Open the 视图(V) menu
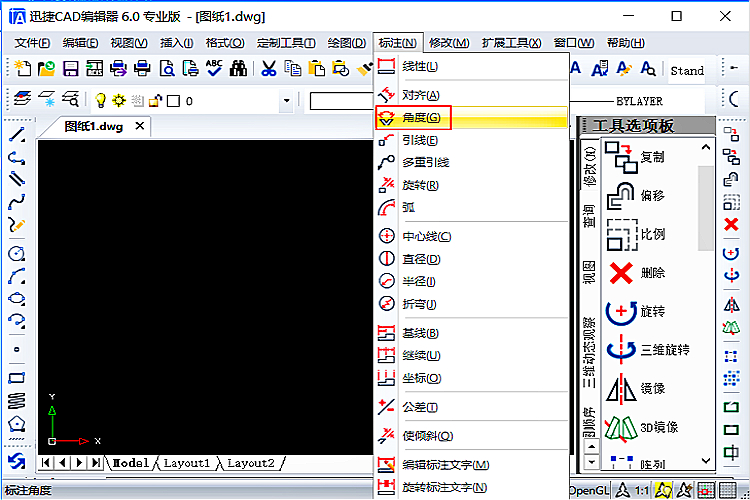The image size is (750, 500). pos(129,43)
